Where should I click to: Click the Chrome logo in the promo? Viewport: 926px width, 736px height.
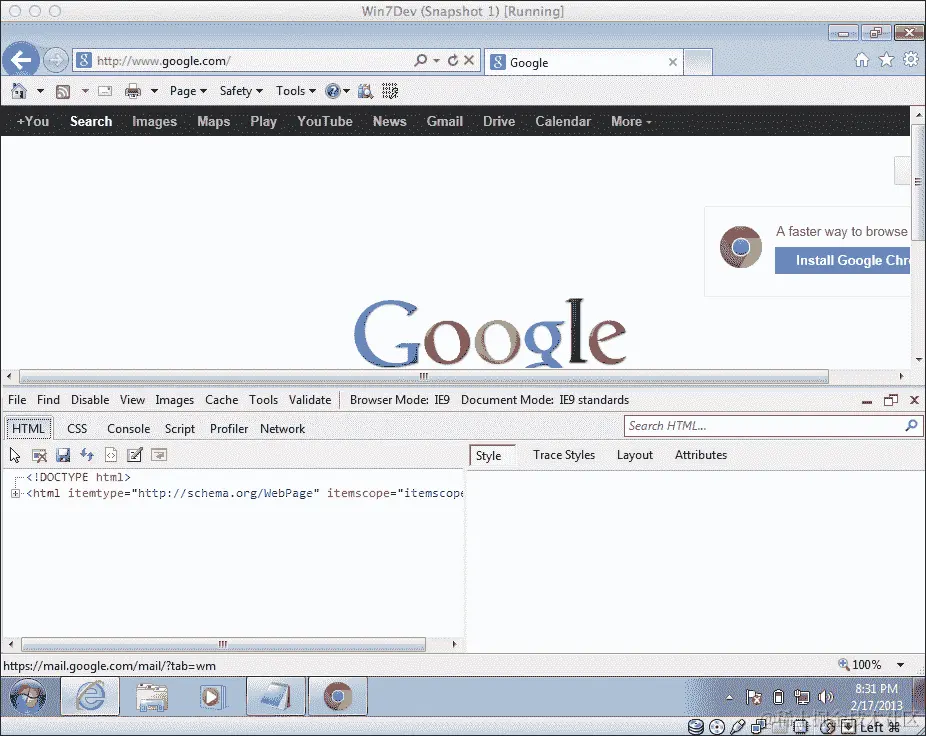(x=741, y=247)
